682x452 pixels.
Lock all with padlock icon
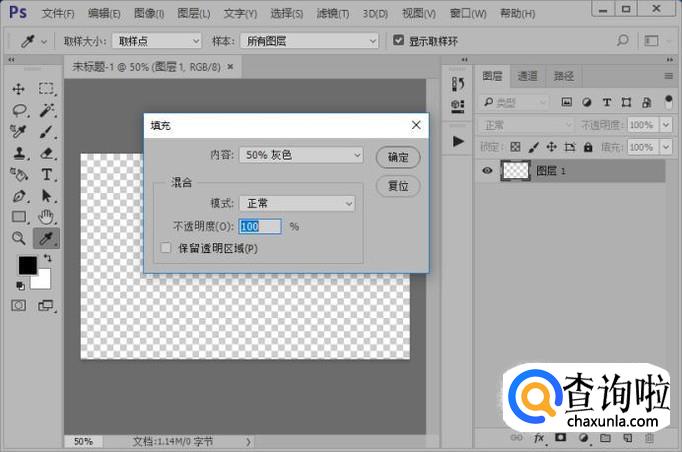click(x=588, y=147)
